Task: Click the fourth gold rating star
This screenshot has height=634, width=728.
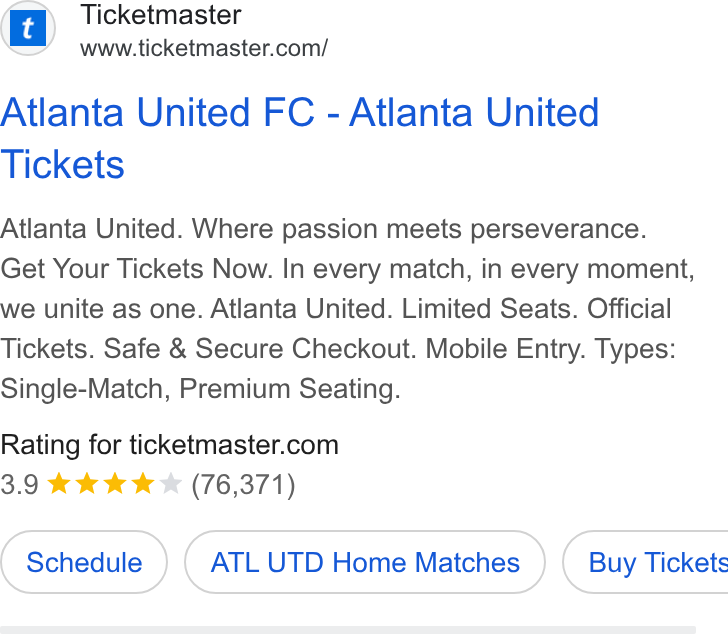Action: point(143,484)
